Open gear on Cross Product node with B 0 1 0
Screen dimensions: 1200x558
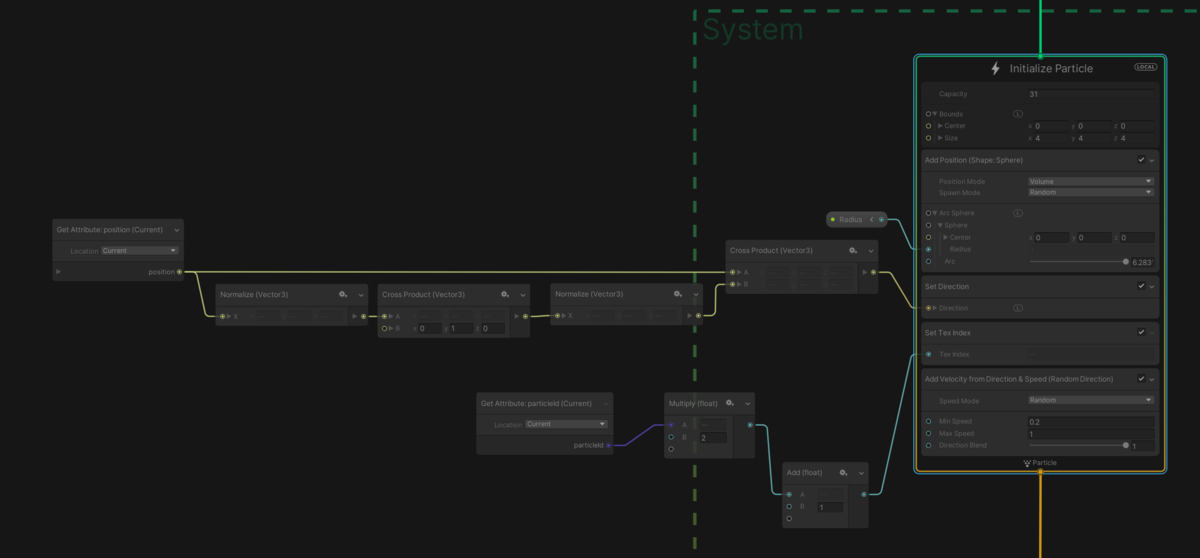(506, 295)
